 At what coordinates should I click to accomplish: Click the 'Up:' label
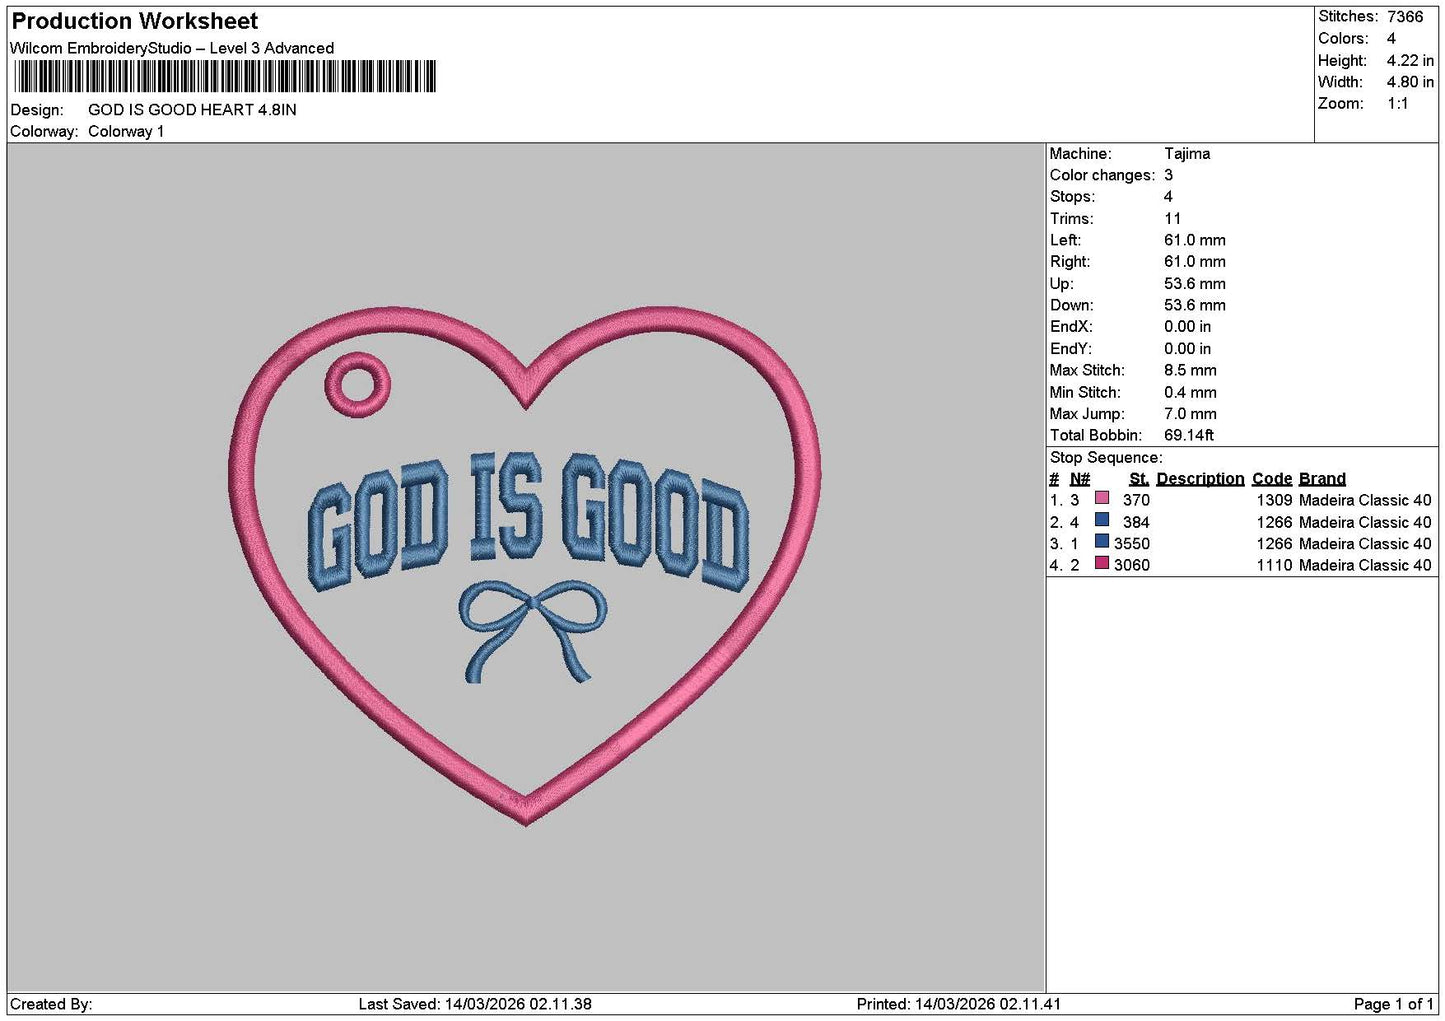(x=1061, y=284)
